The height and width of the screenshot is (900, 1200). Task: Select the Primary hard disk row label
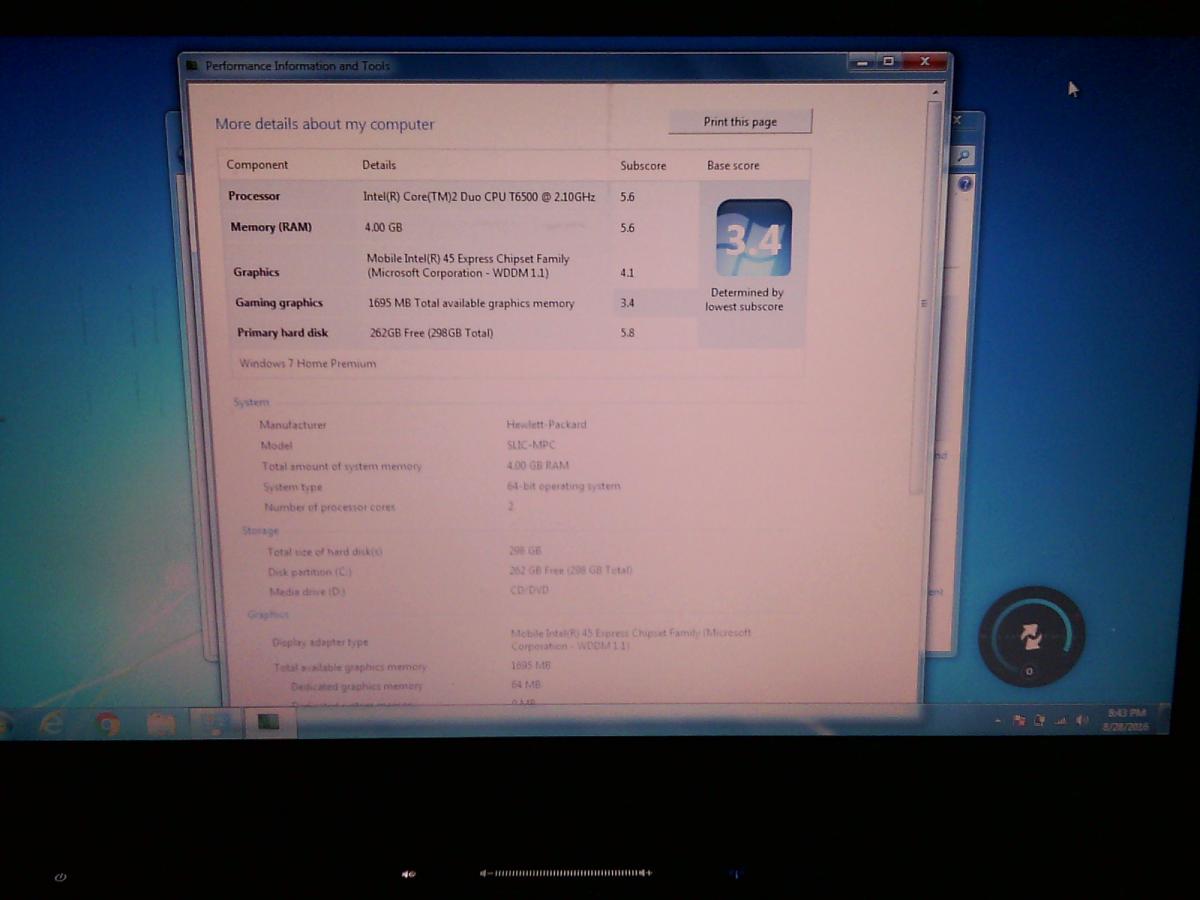[x=282, y=333]
